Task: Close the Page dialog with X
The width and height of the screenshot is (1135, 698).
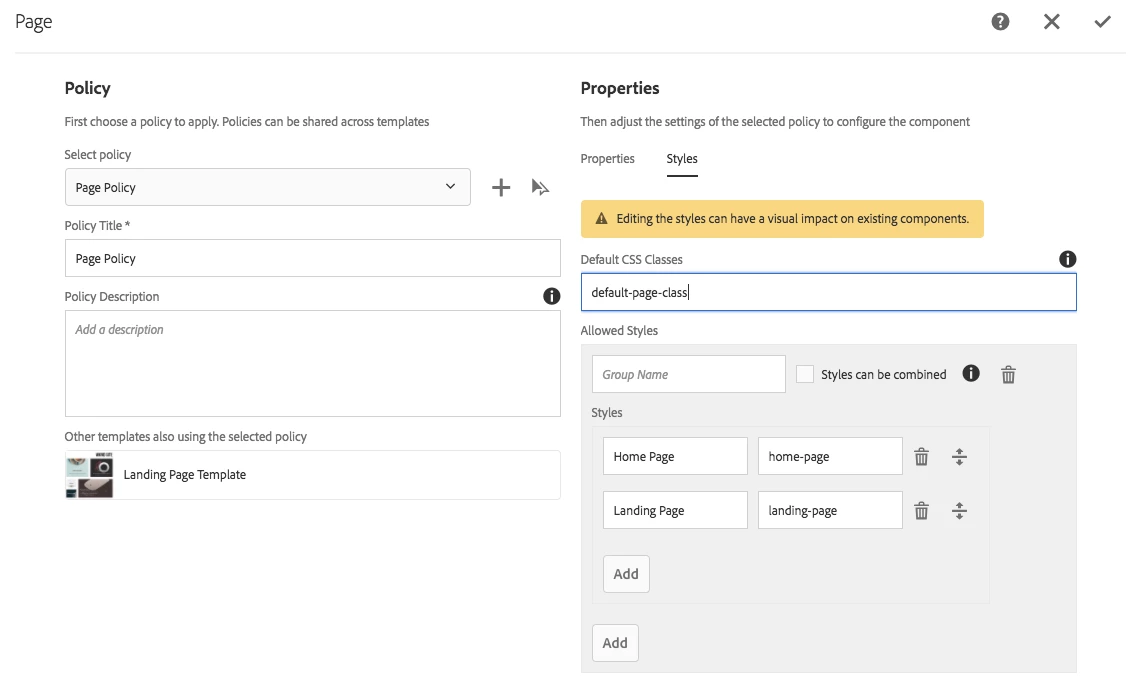Action: [1051, 21]
